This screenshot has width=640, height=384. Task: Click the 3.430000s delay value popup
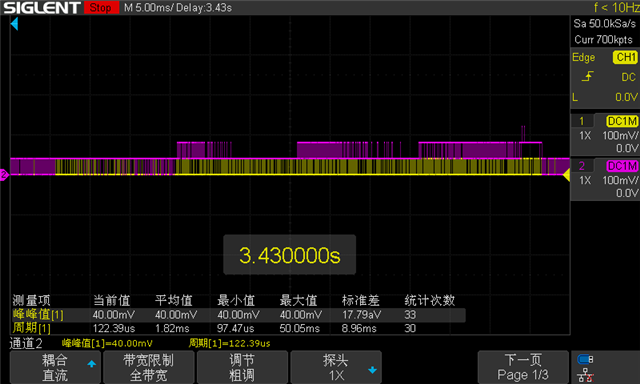coord(289,255)
